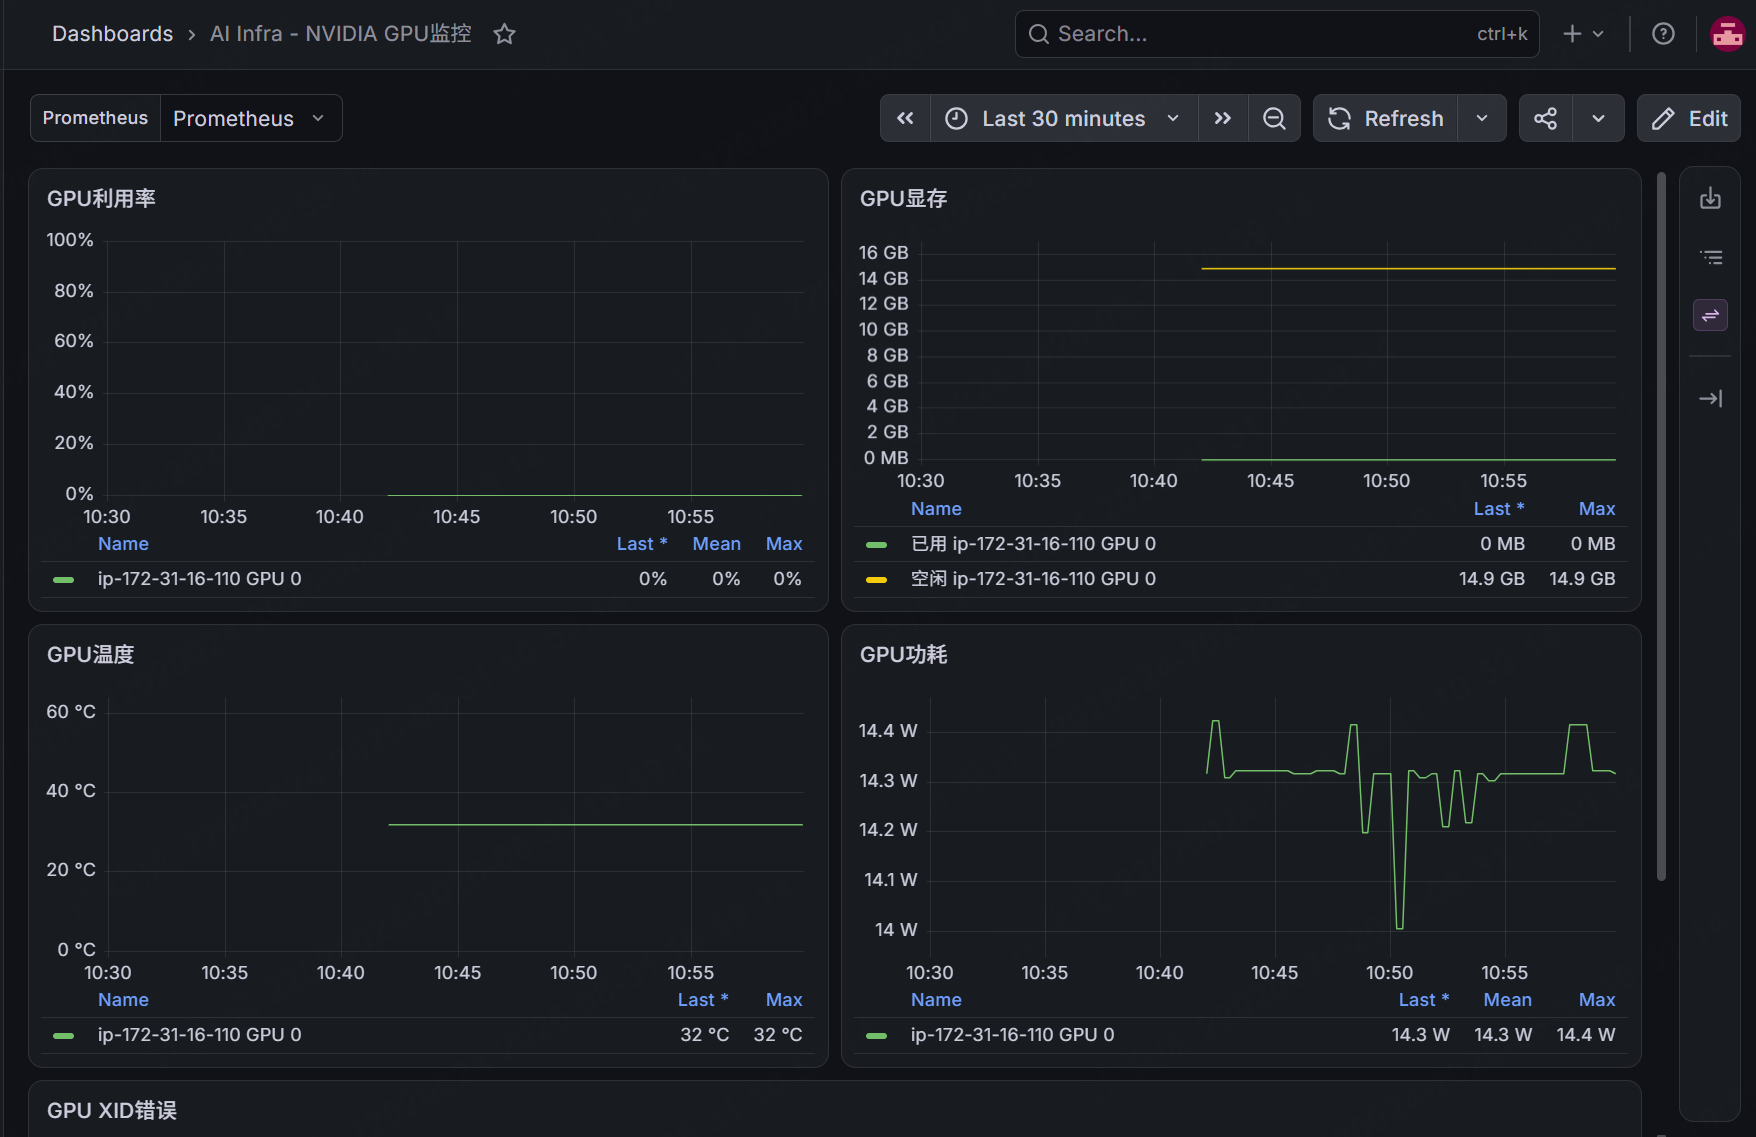Shift time range forward
1756x1137 pixels.
click(x=1223, y=118)
